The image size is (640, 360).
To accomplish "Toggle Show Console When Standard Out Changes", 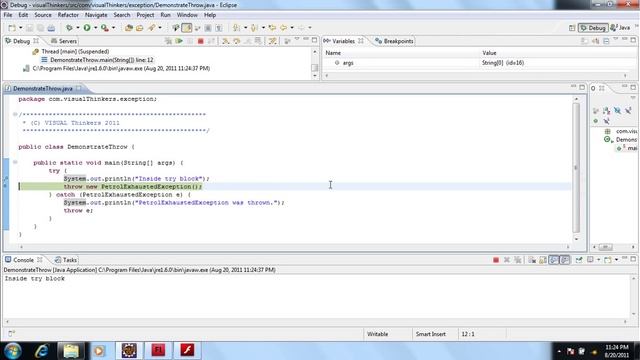I will click(x=553, y=260).
